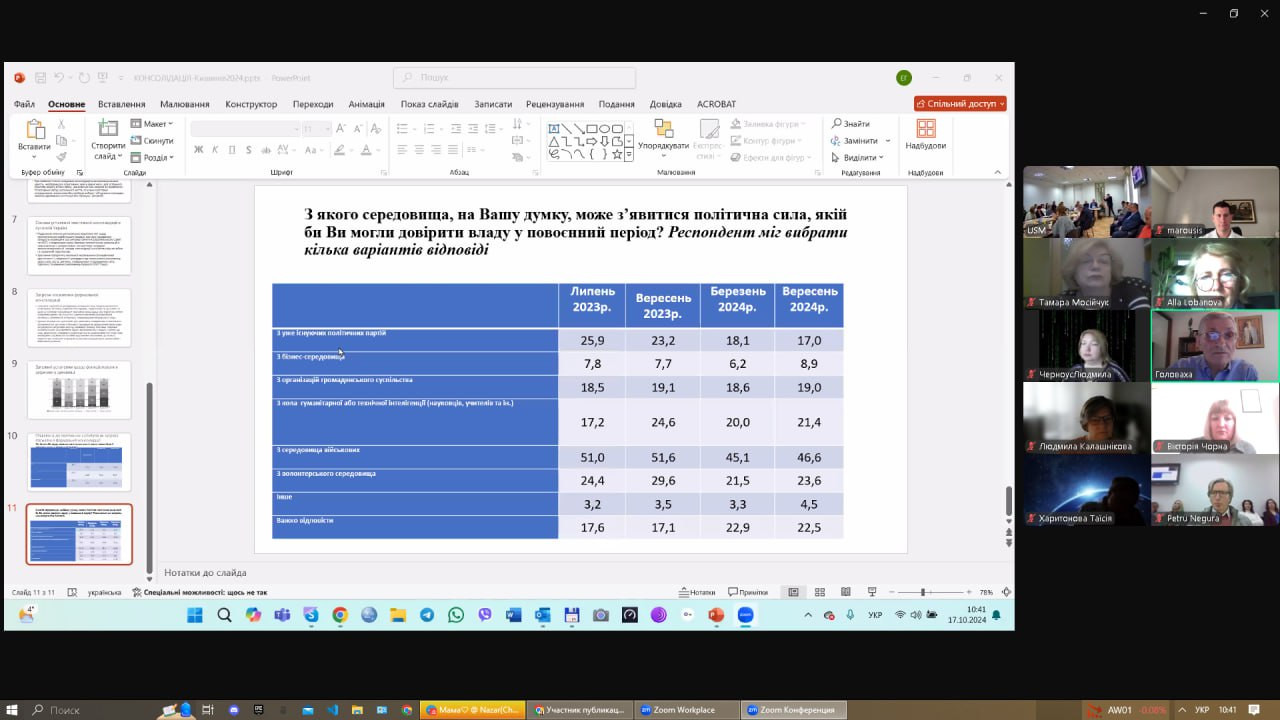The image size is (1280, 720).
Task: Open the Insert (Вставлення) ribbon tab
Action: 121,104
